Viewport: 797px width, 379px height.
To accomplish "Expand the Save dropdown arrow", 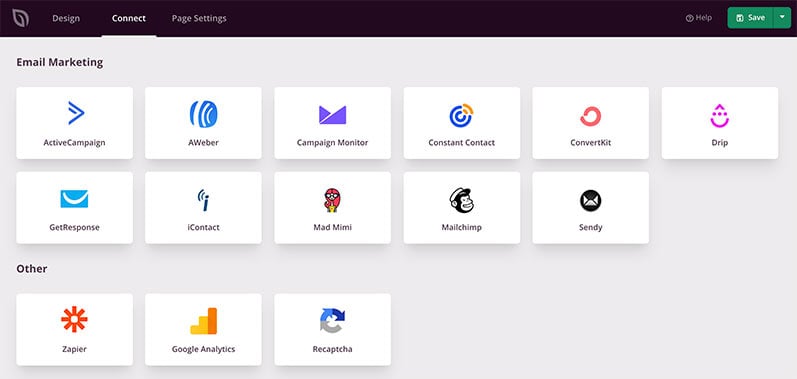I will pos(782,18).
